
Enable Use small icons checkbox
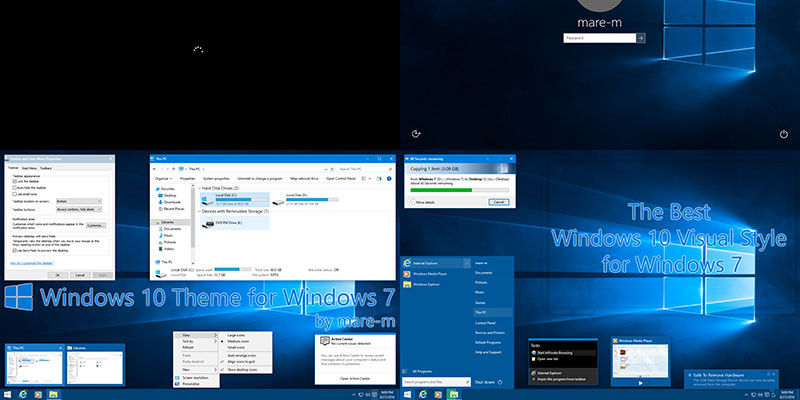point(14,194)
